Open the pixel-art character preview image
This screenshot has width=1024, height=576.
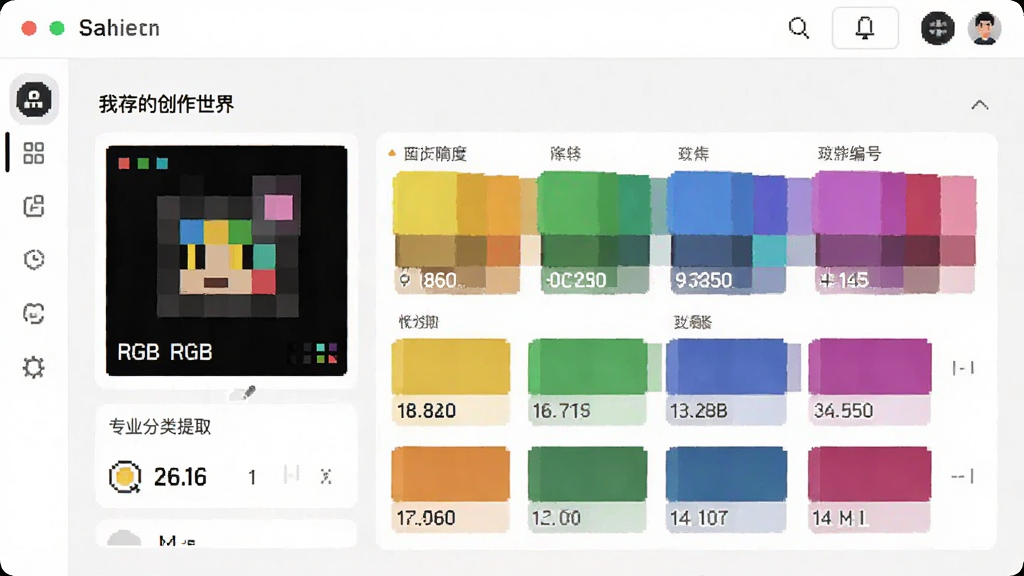(x=227, y=261)
